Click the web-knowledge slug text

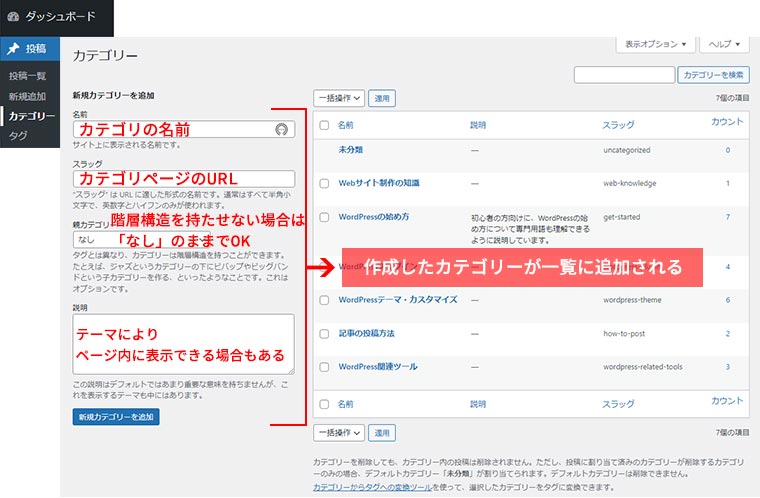point(630,183)
